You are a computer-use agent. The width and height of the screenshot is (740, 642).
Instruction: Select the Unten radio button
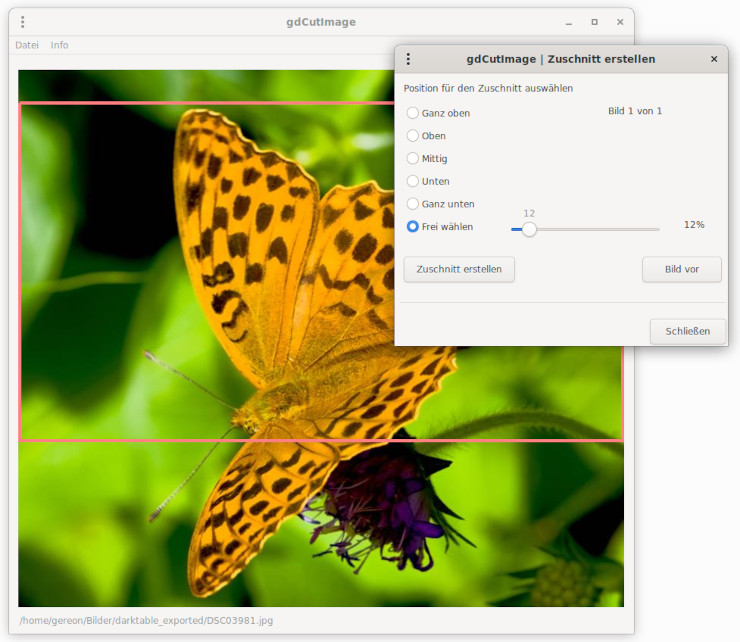(413, 181)
